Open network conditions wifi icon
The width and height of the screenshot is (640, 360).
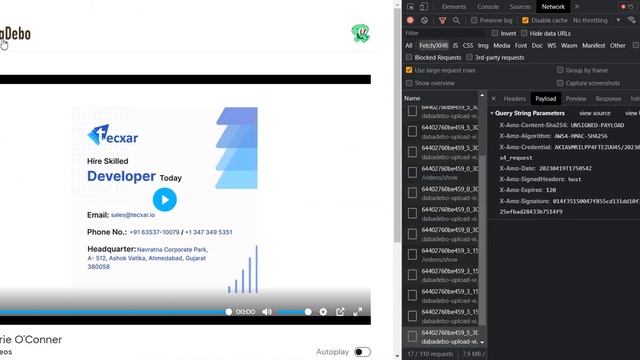tap(632, 20)
